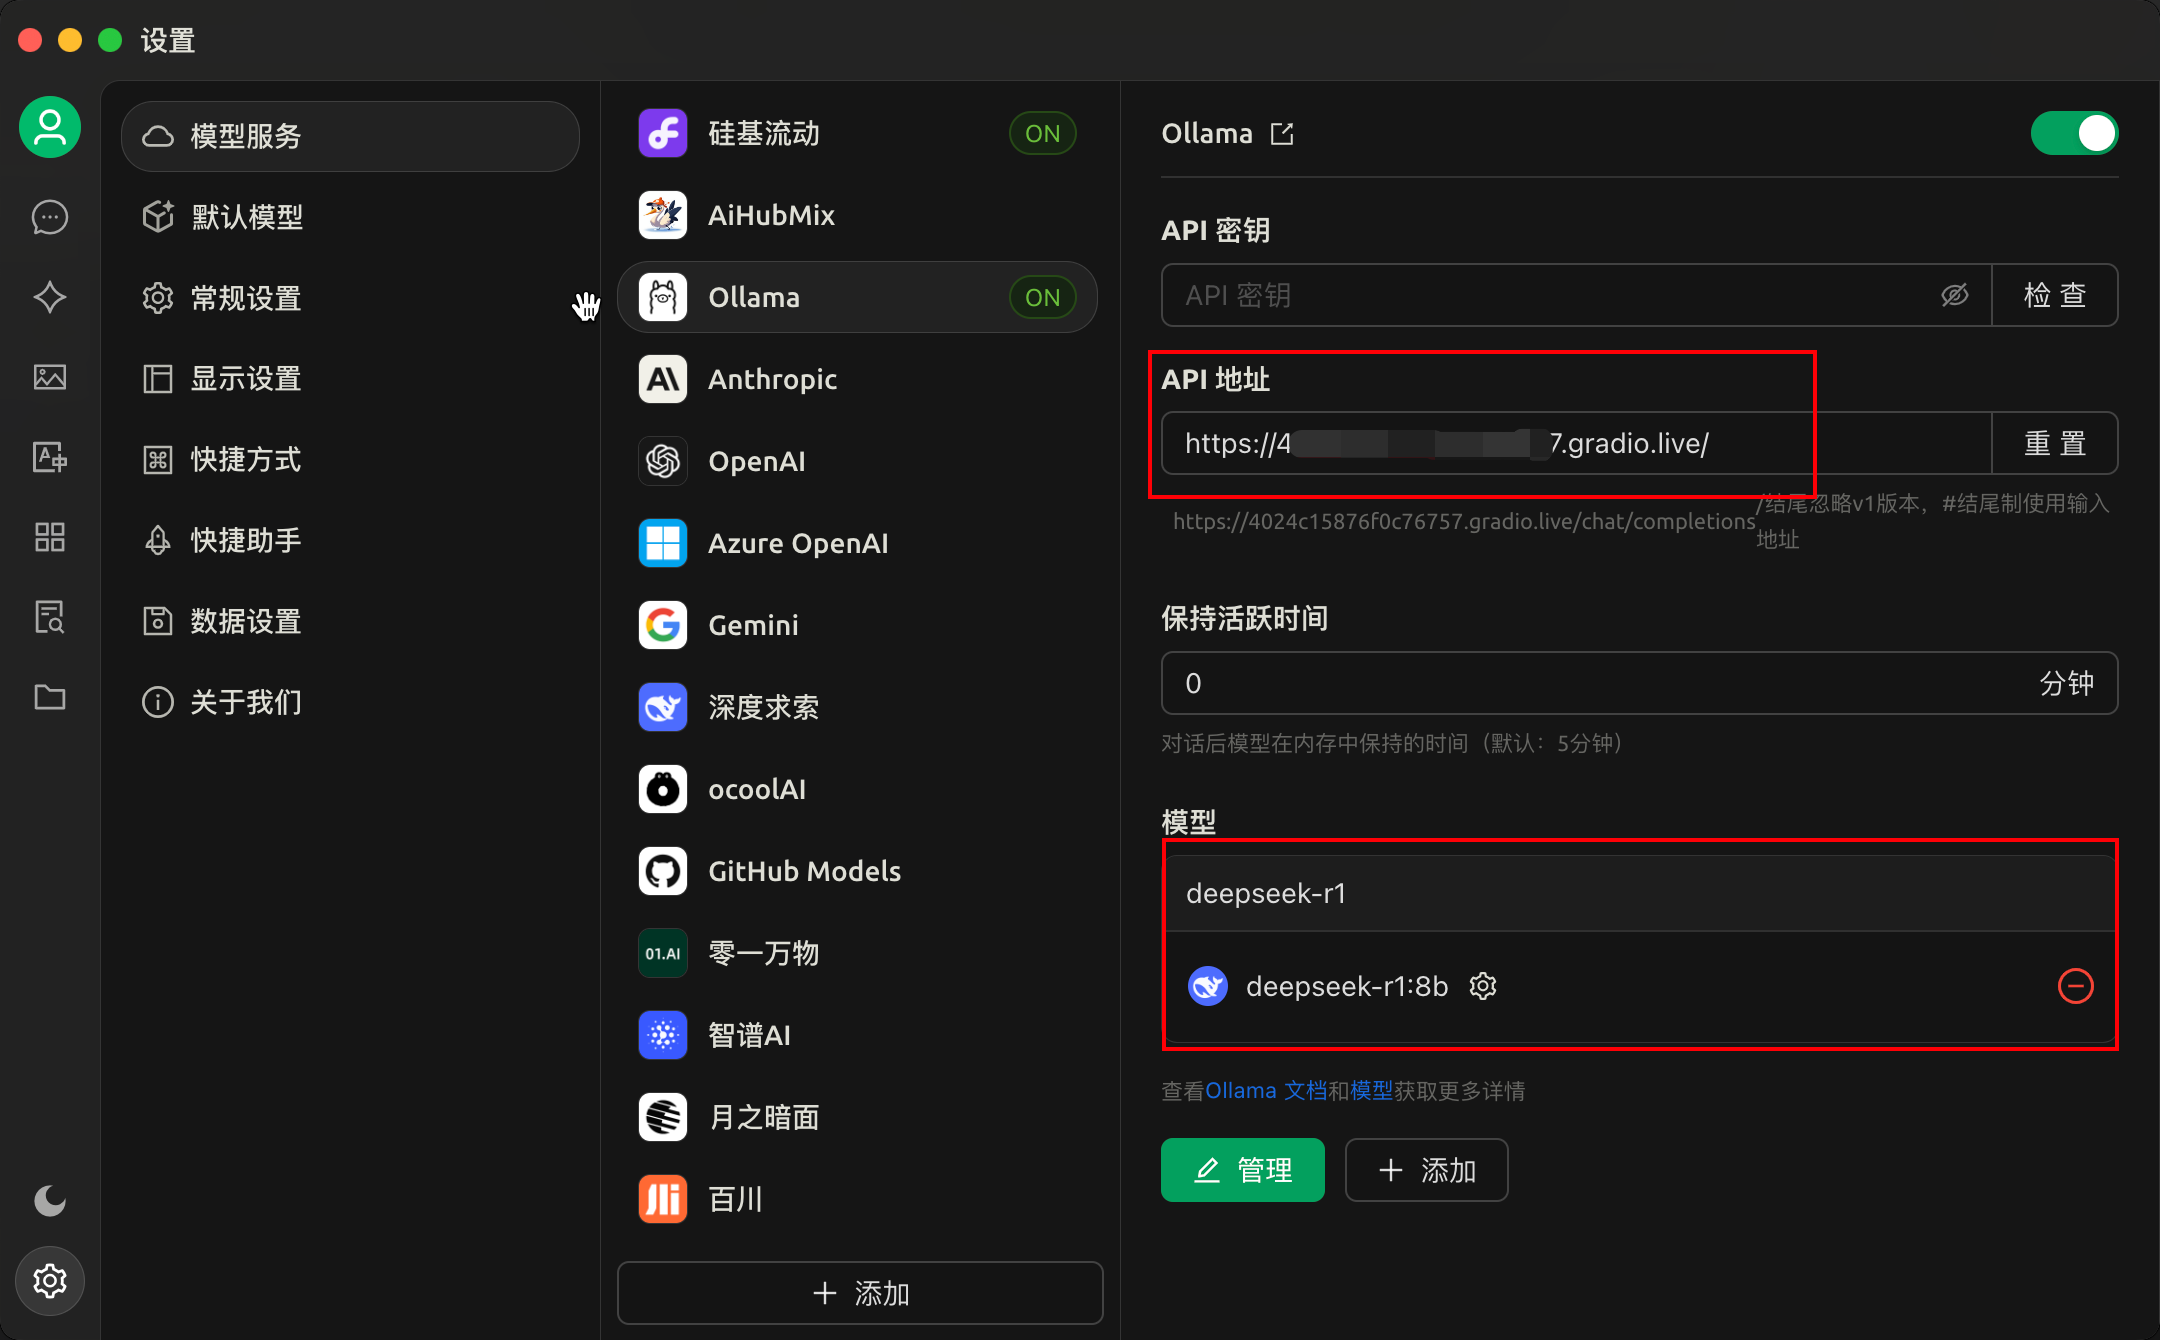Open Ollama external website link icon
Image resolution: width=2160 pixels, height=1340 pixels.
click(x=1282, y=134)
